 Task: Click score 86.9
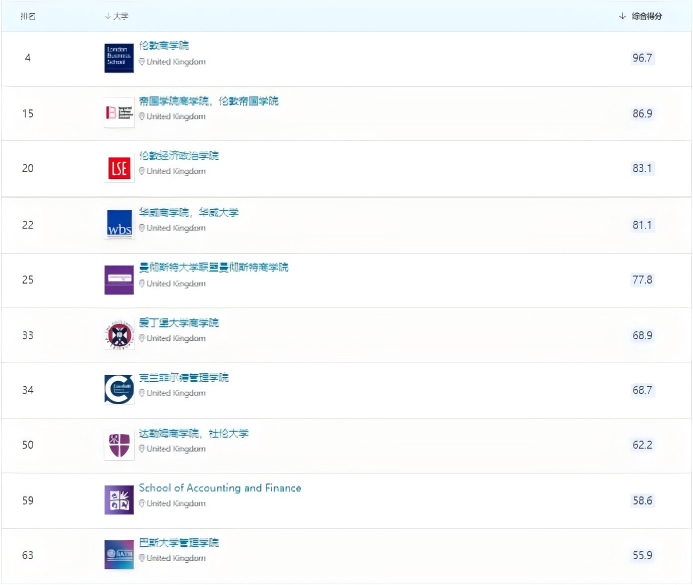pyautogui.click(x=642, y=114)
